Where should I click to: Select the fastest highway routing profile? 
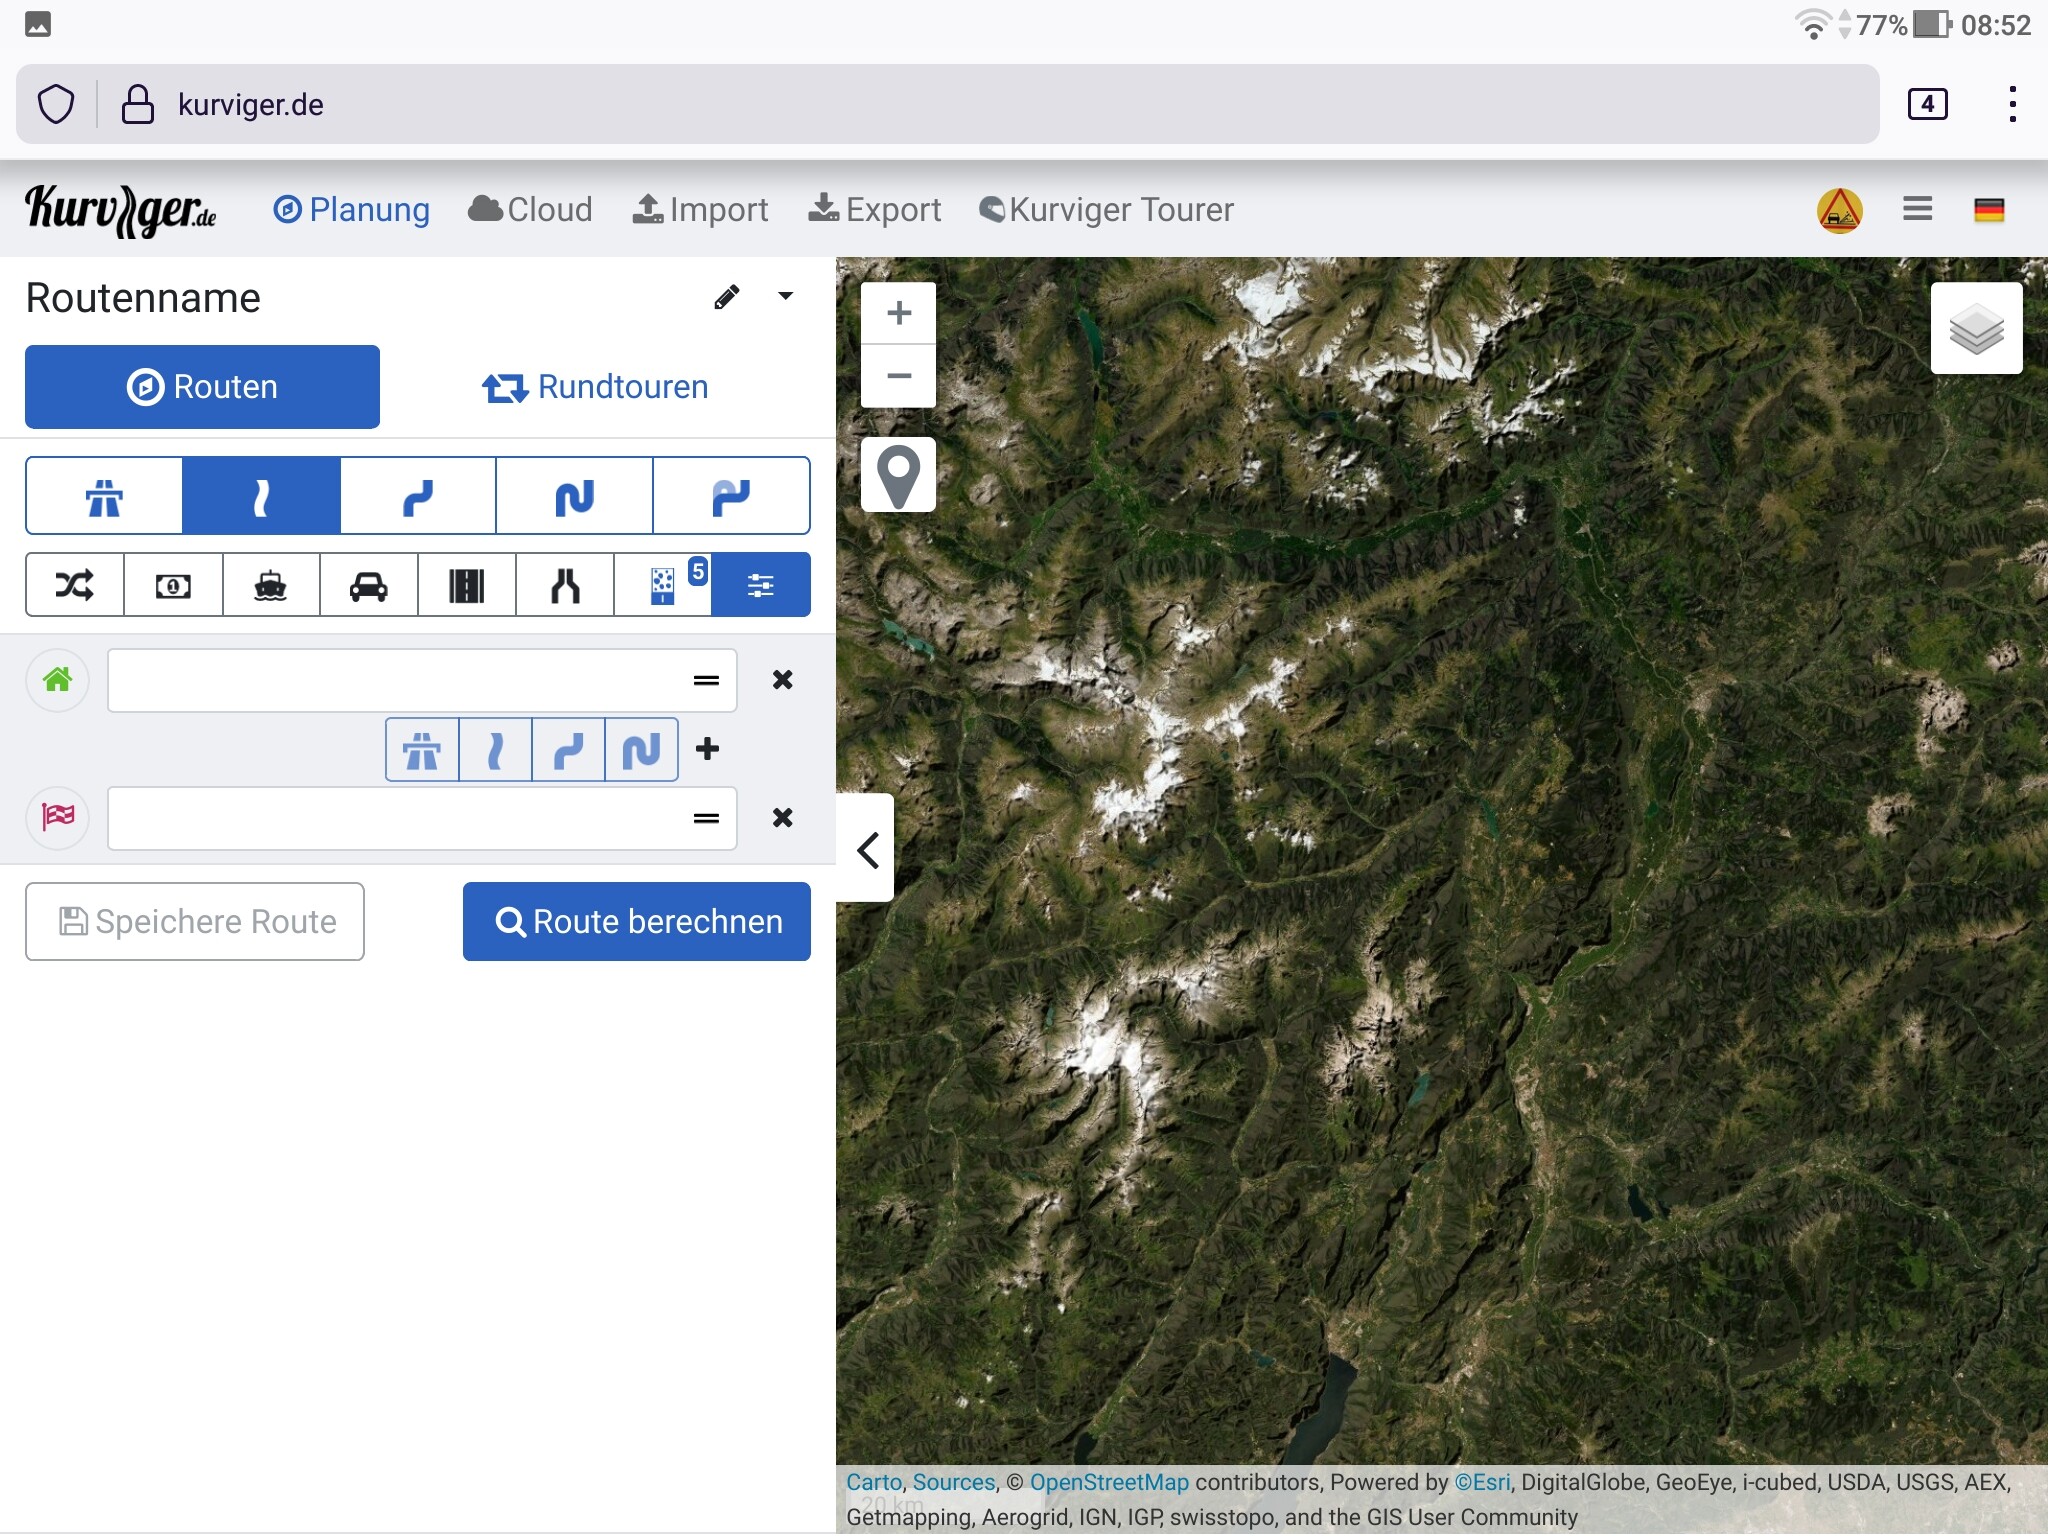click(104, 496)
